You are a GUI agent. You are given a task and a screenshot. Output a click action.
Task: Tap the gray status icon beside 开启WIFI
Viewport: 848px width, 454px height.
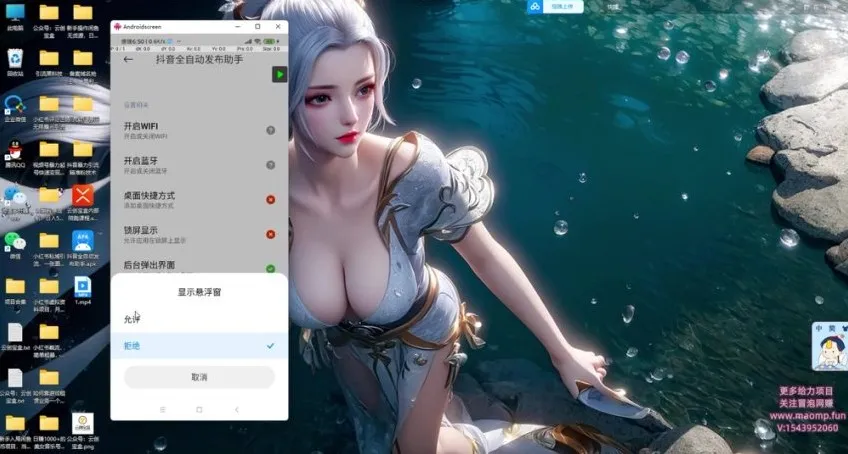click(x=270, y=130)
